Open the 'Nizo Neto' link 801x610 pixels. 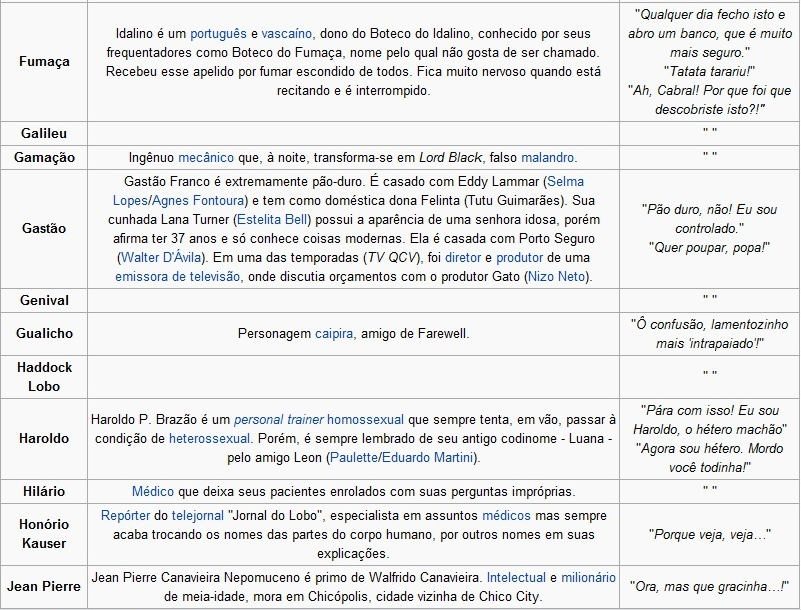[x=556, y=276]
